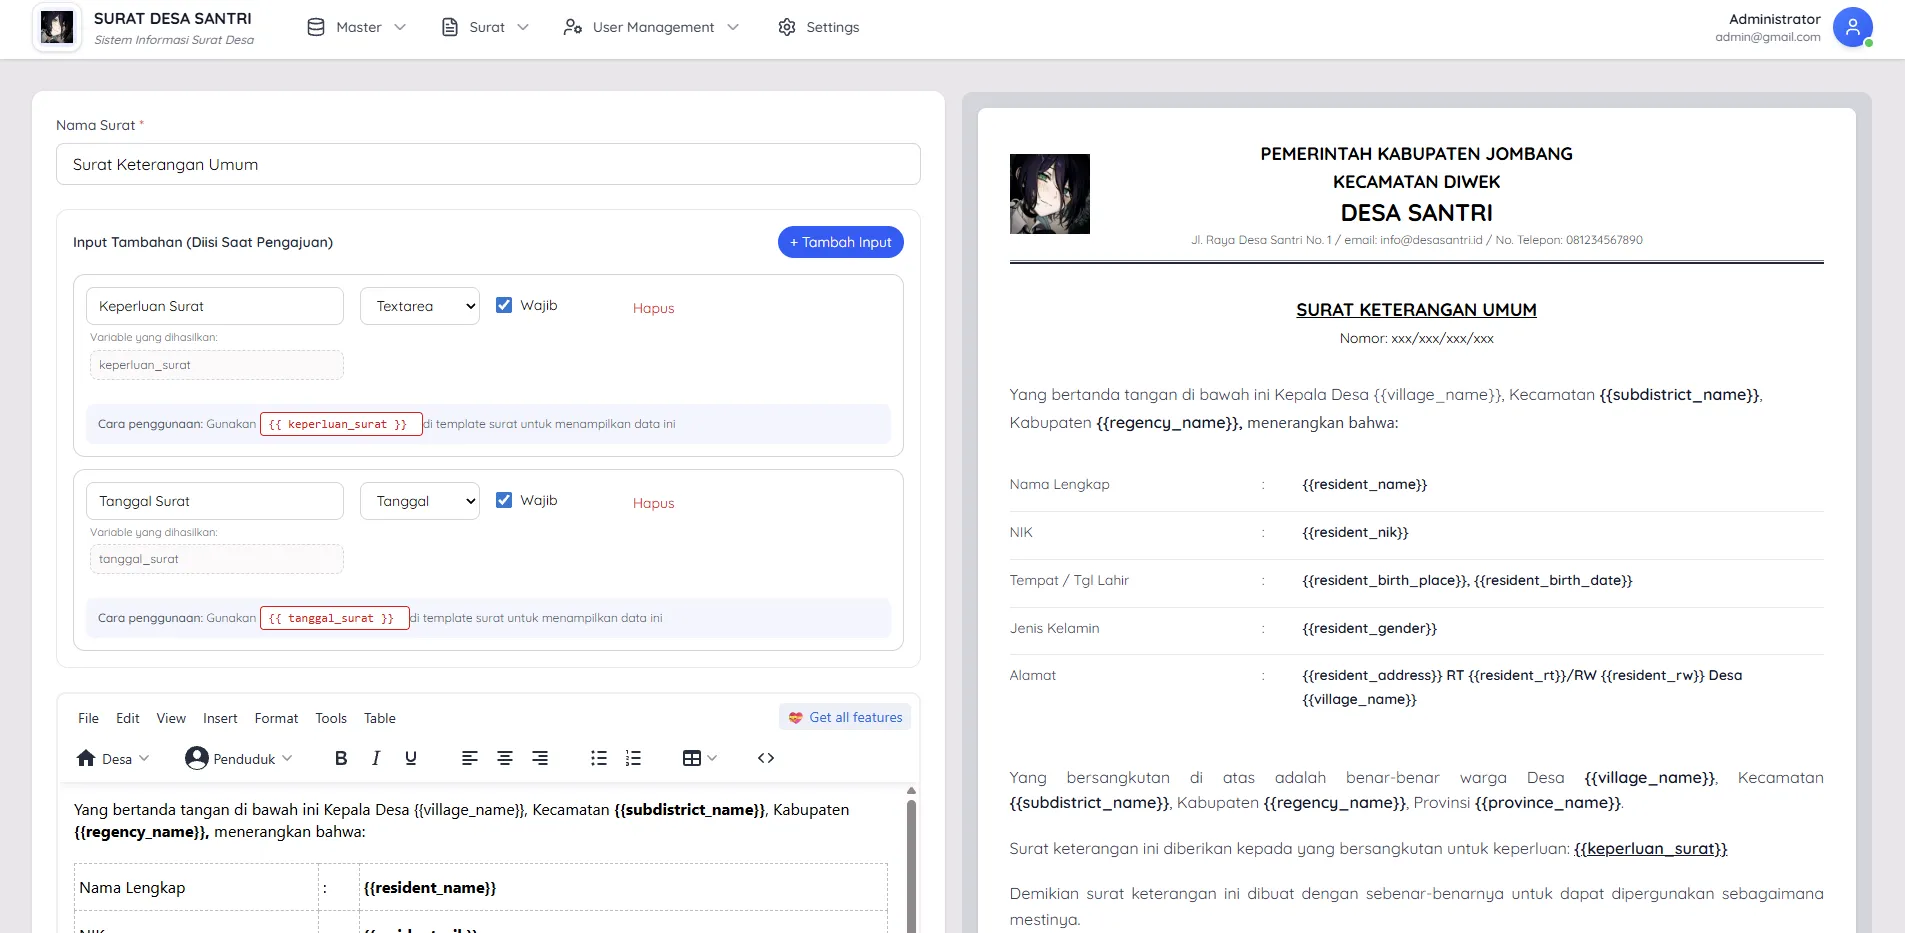Insert a bullet list
This screenshot has height=933, width=1905.
tap(599, 758)
